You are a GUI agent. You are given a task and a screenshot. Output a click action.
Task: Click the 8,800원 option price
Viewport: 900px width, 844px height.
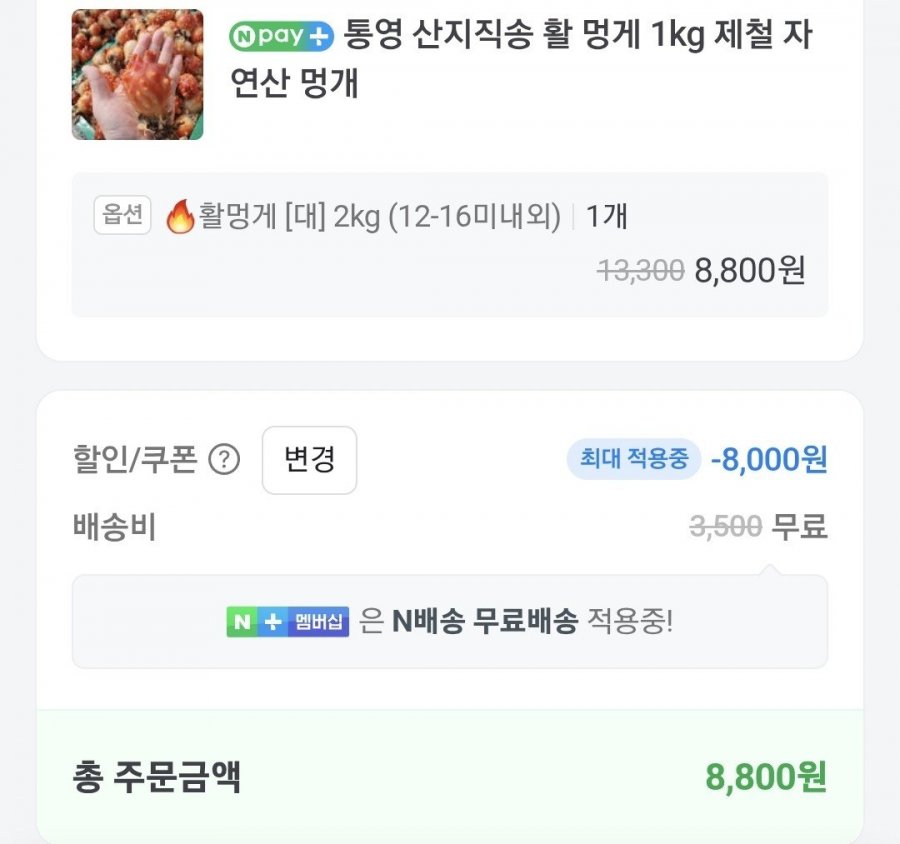(x=750, y=270)
